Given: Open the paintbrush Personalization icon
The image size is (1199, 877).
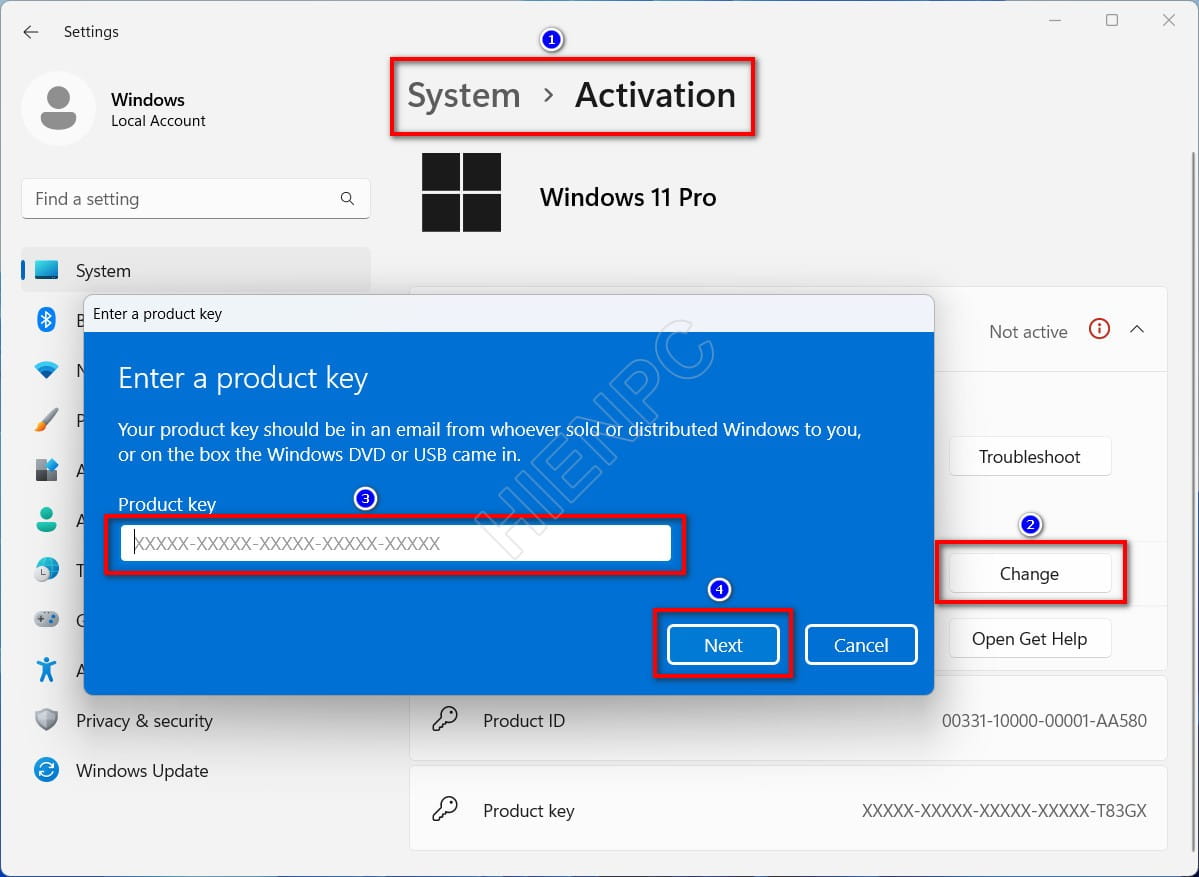Looking at the screenshot, I should click(47, 419).
